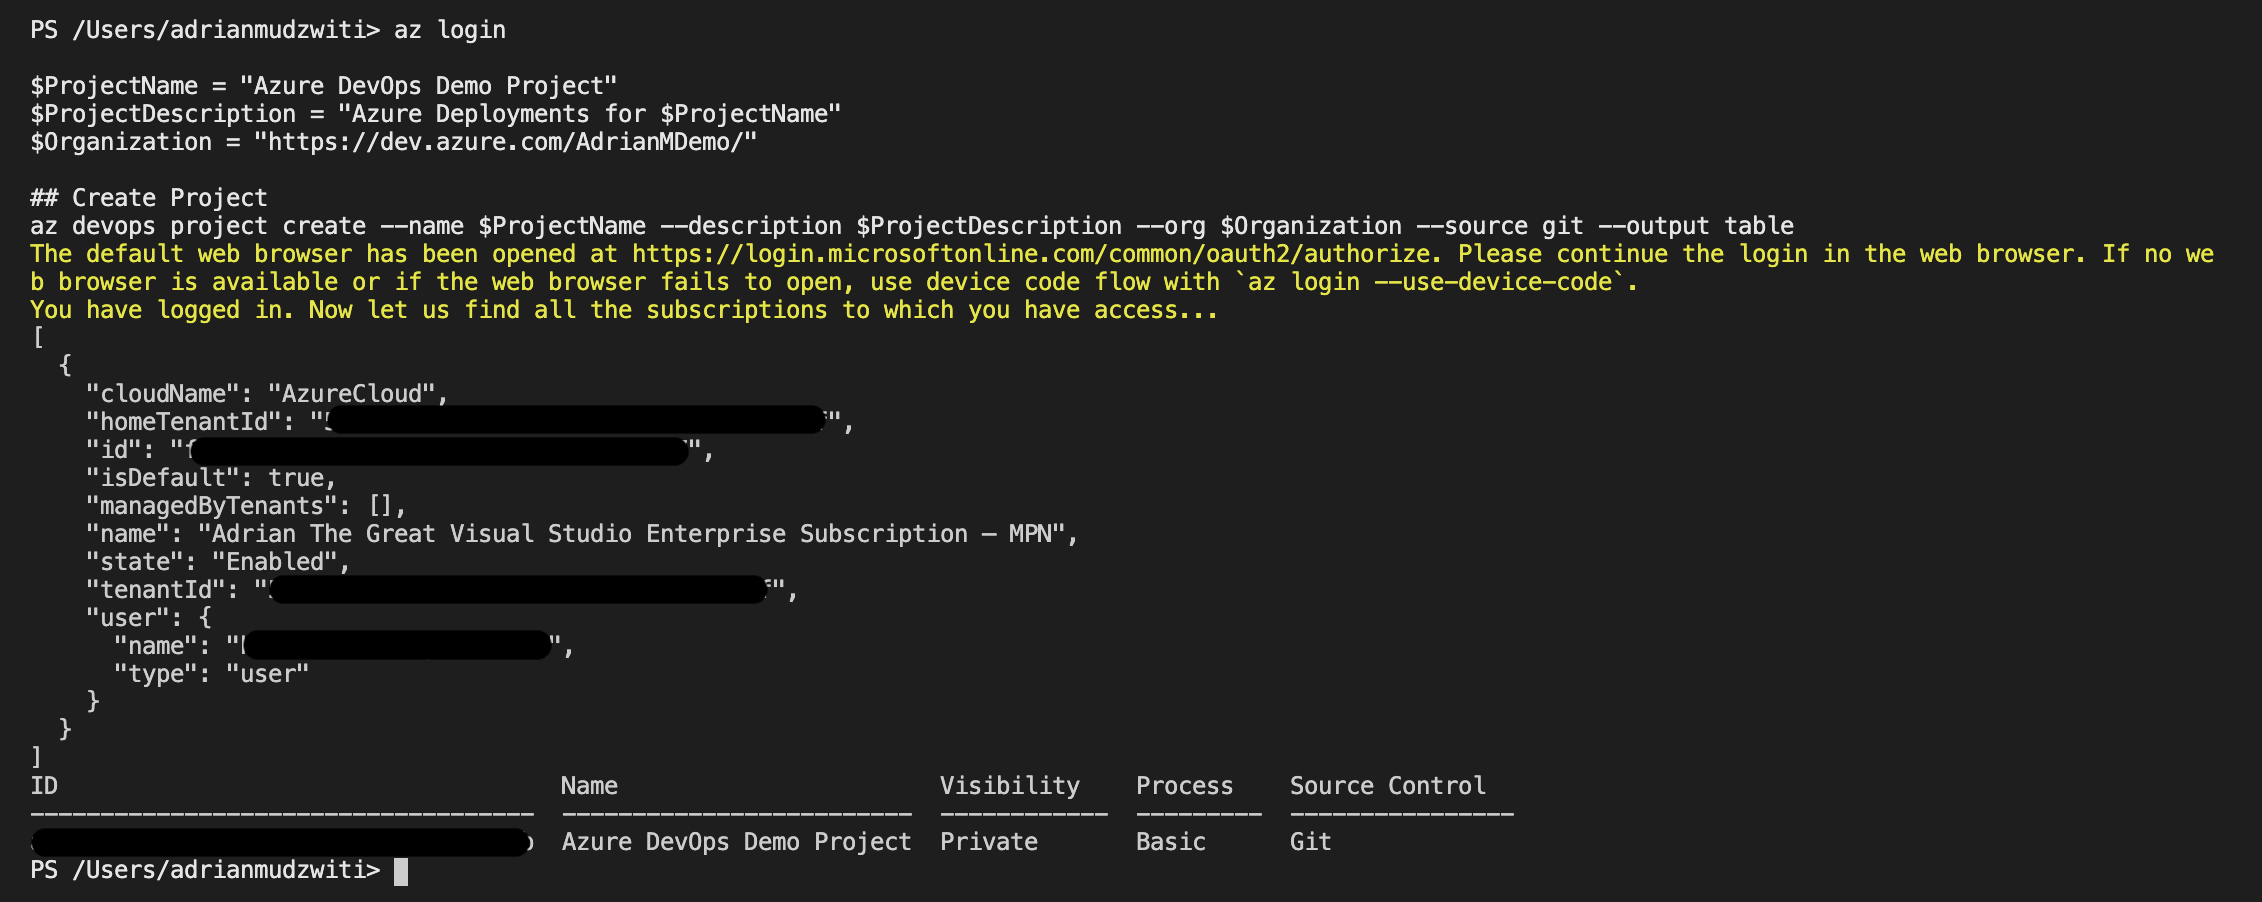Click the redacted tenantId value
The width and height of the screenshot is (2262, 902).
coord(518,590)
